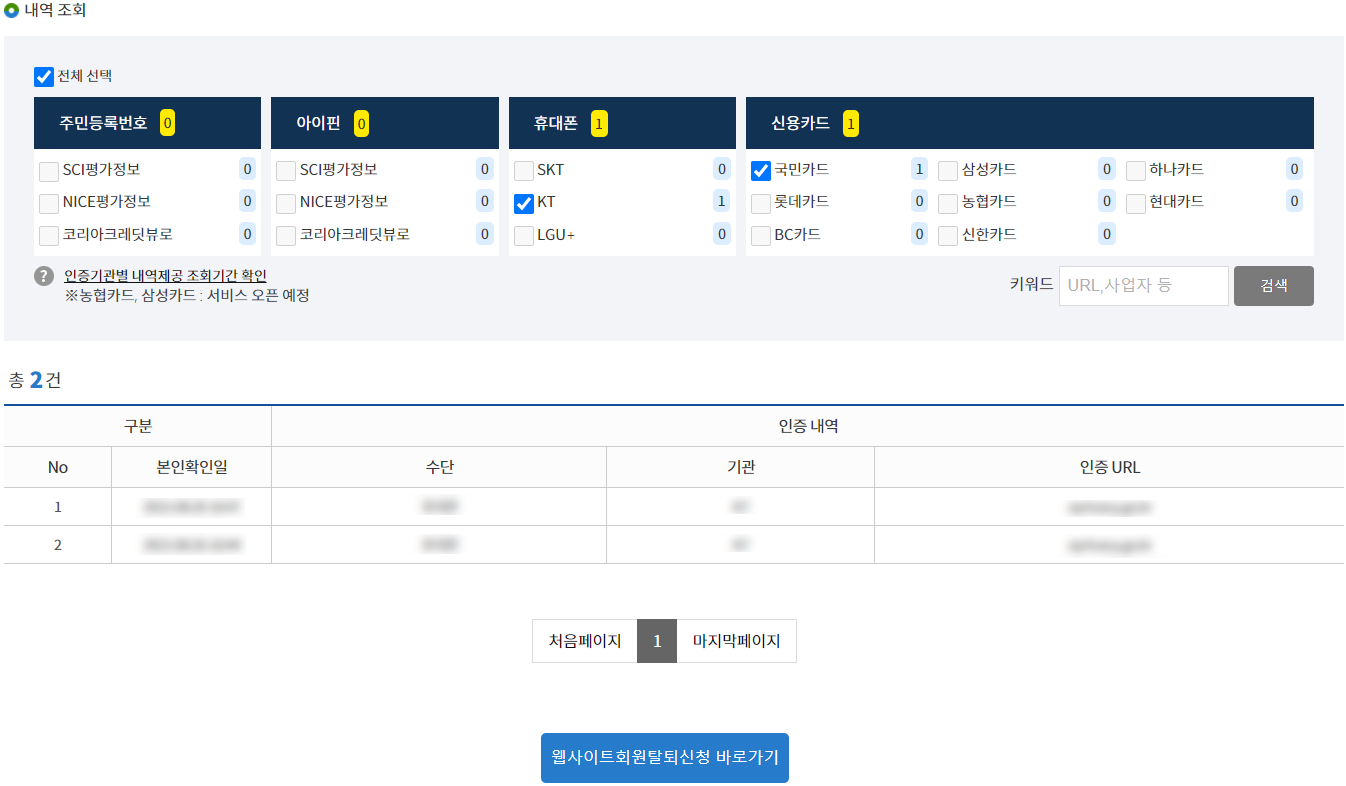Click the count 0 in the 신한카드 row
This screenshot has height=786, width=1346.
click(x=1107, y=234)
